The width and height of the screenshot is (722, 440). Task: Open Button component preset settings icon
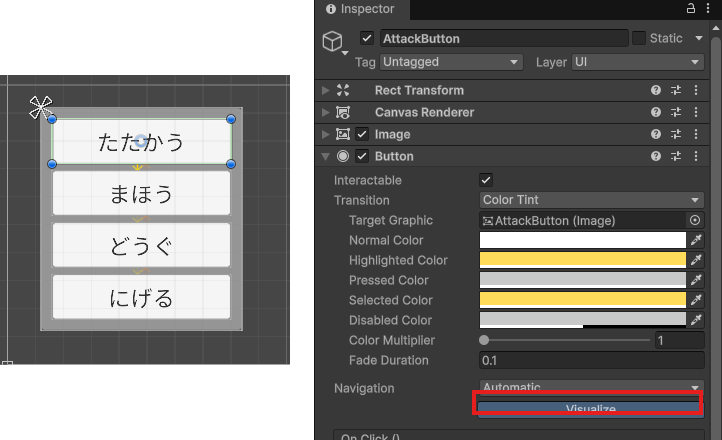tap(676, 156)
